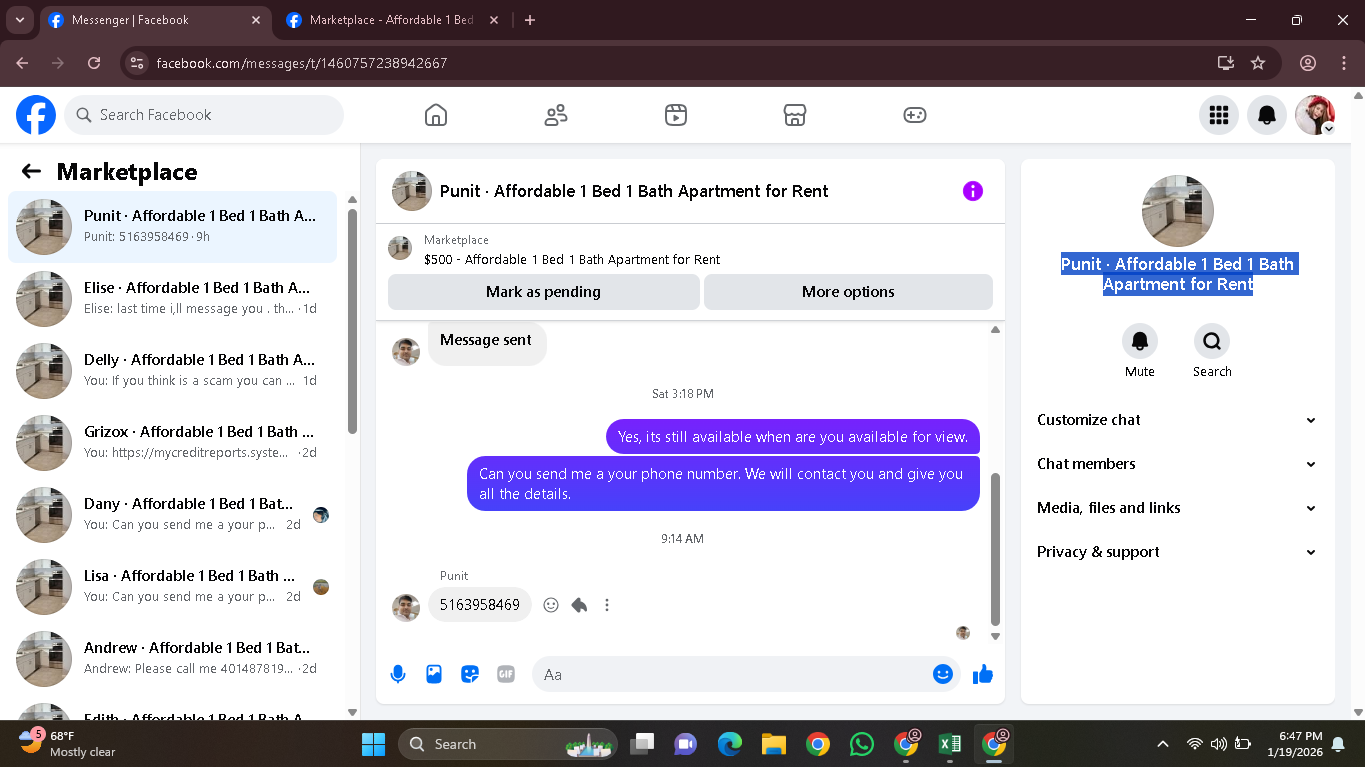Open the Facebook logo home link
Viewport: 1365px width, 767px height.
[36, 115]
